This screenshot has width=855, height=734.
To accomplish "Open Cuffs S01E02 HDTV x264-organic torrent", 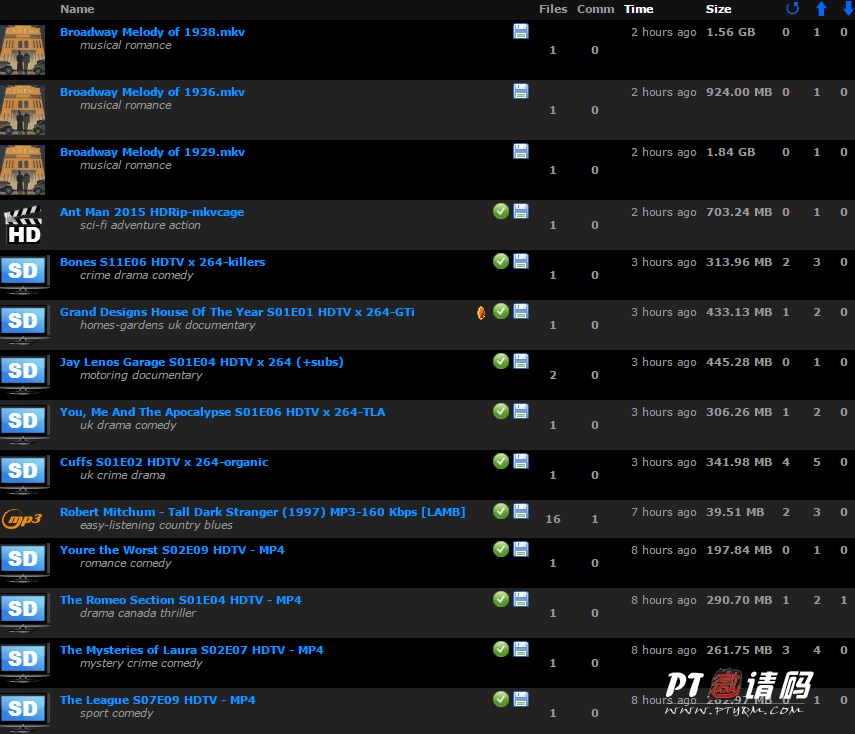I will point(164,462).
